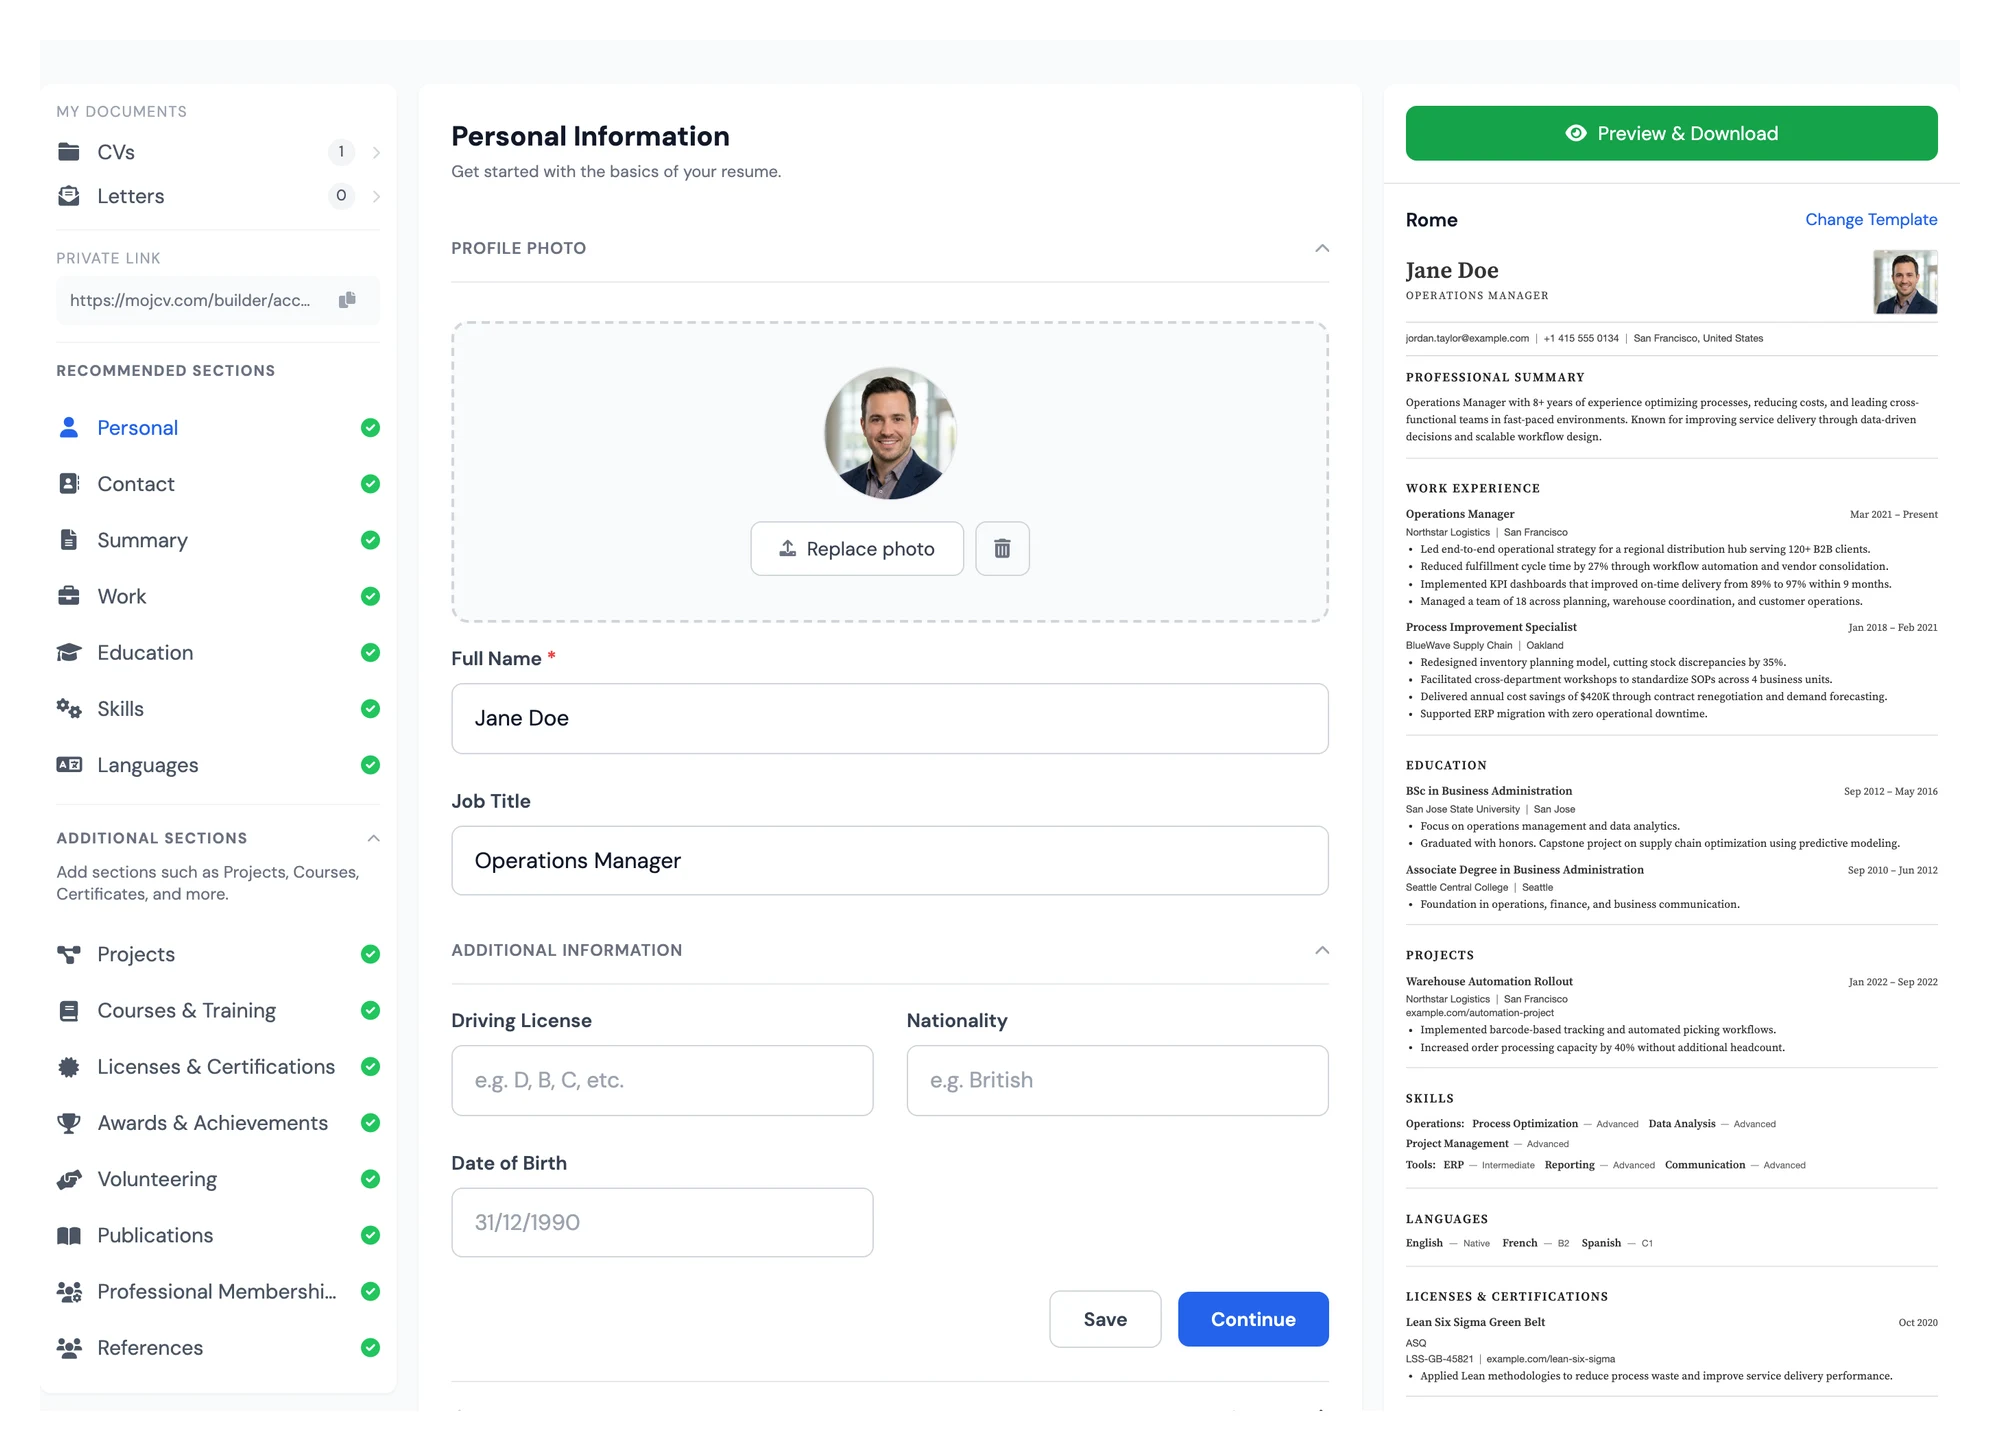Click the Work briefcase icon
The width and height of the screenshot is (2000, 1451).
coord(69,596)
